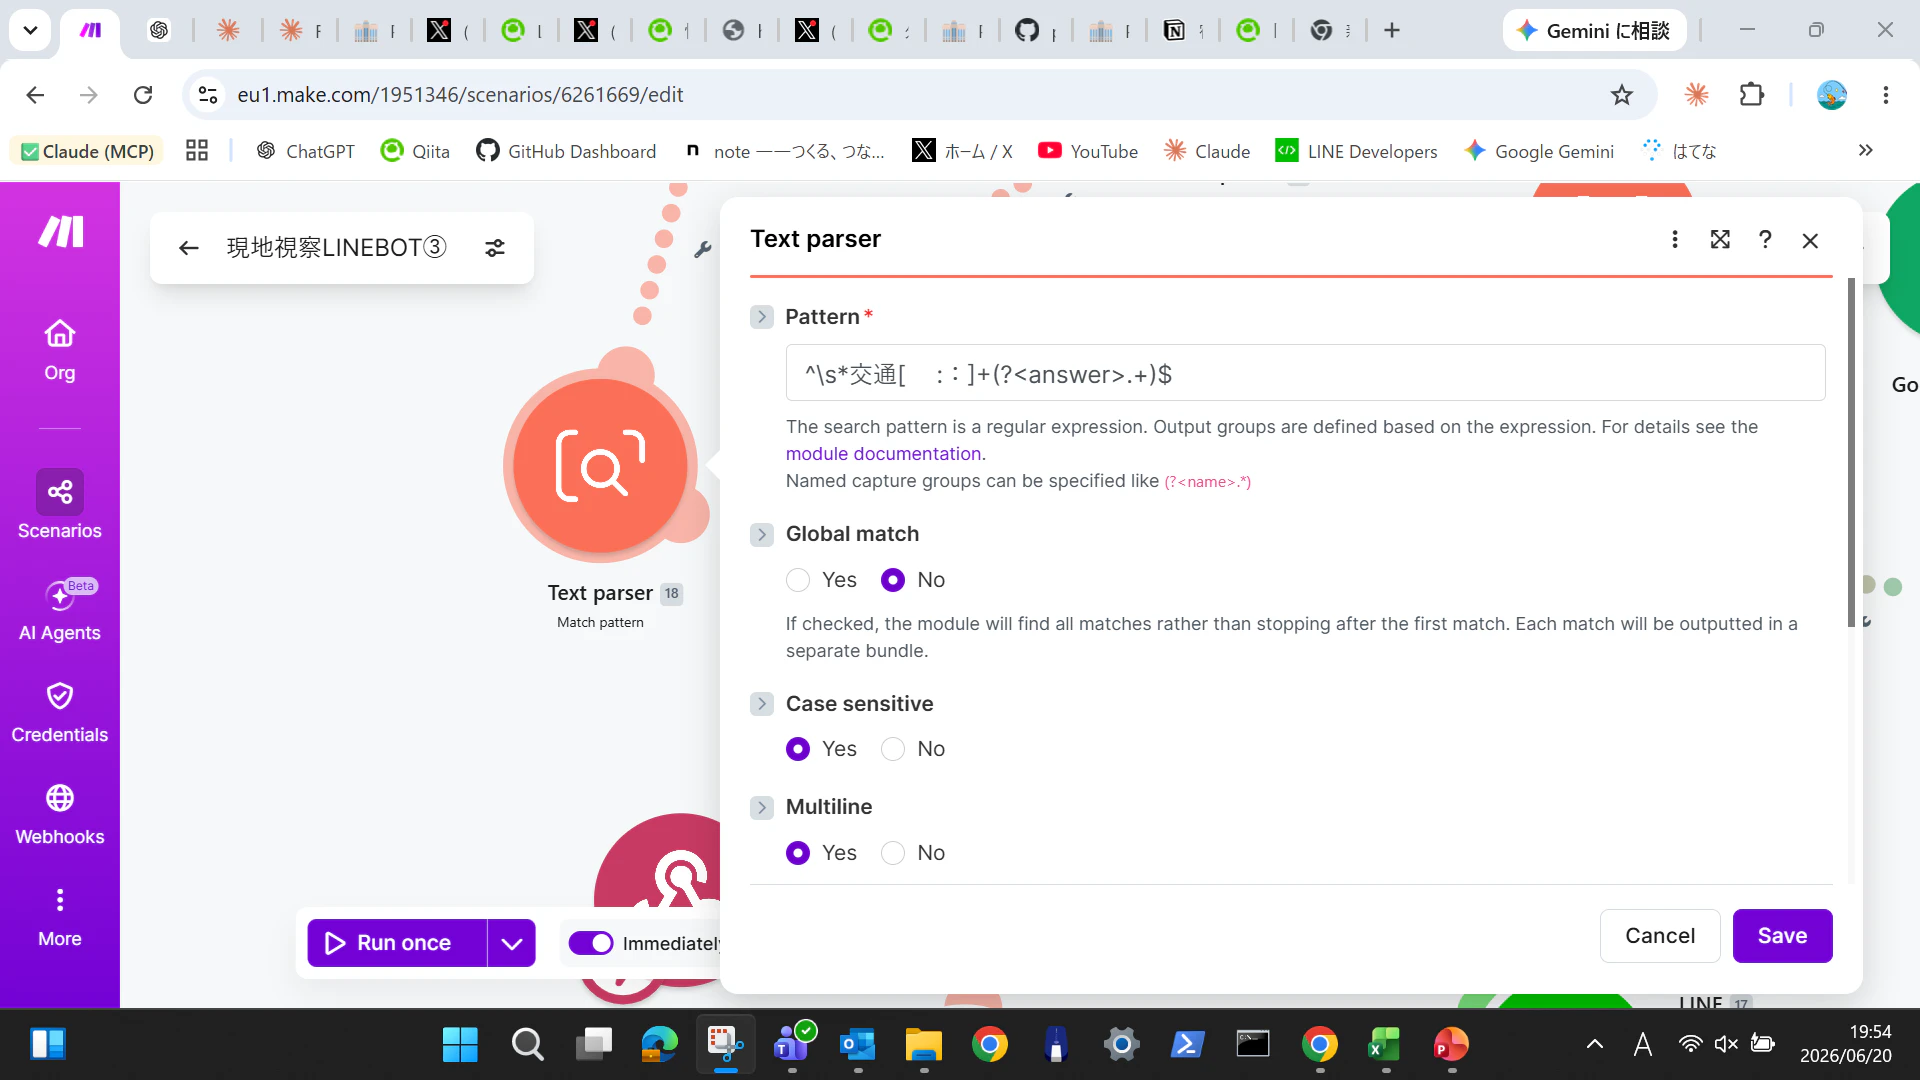Toggle the Immediately scheduling switch
This screenshot has width=1920, height=1080.
pyautogui.click(x=591, y=943)
